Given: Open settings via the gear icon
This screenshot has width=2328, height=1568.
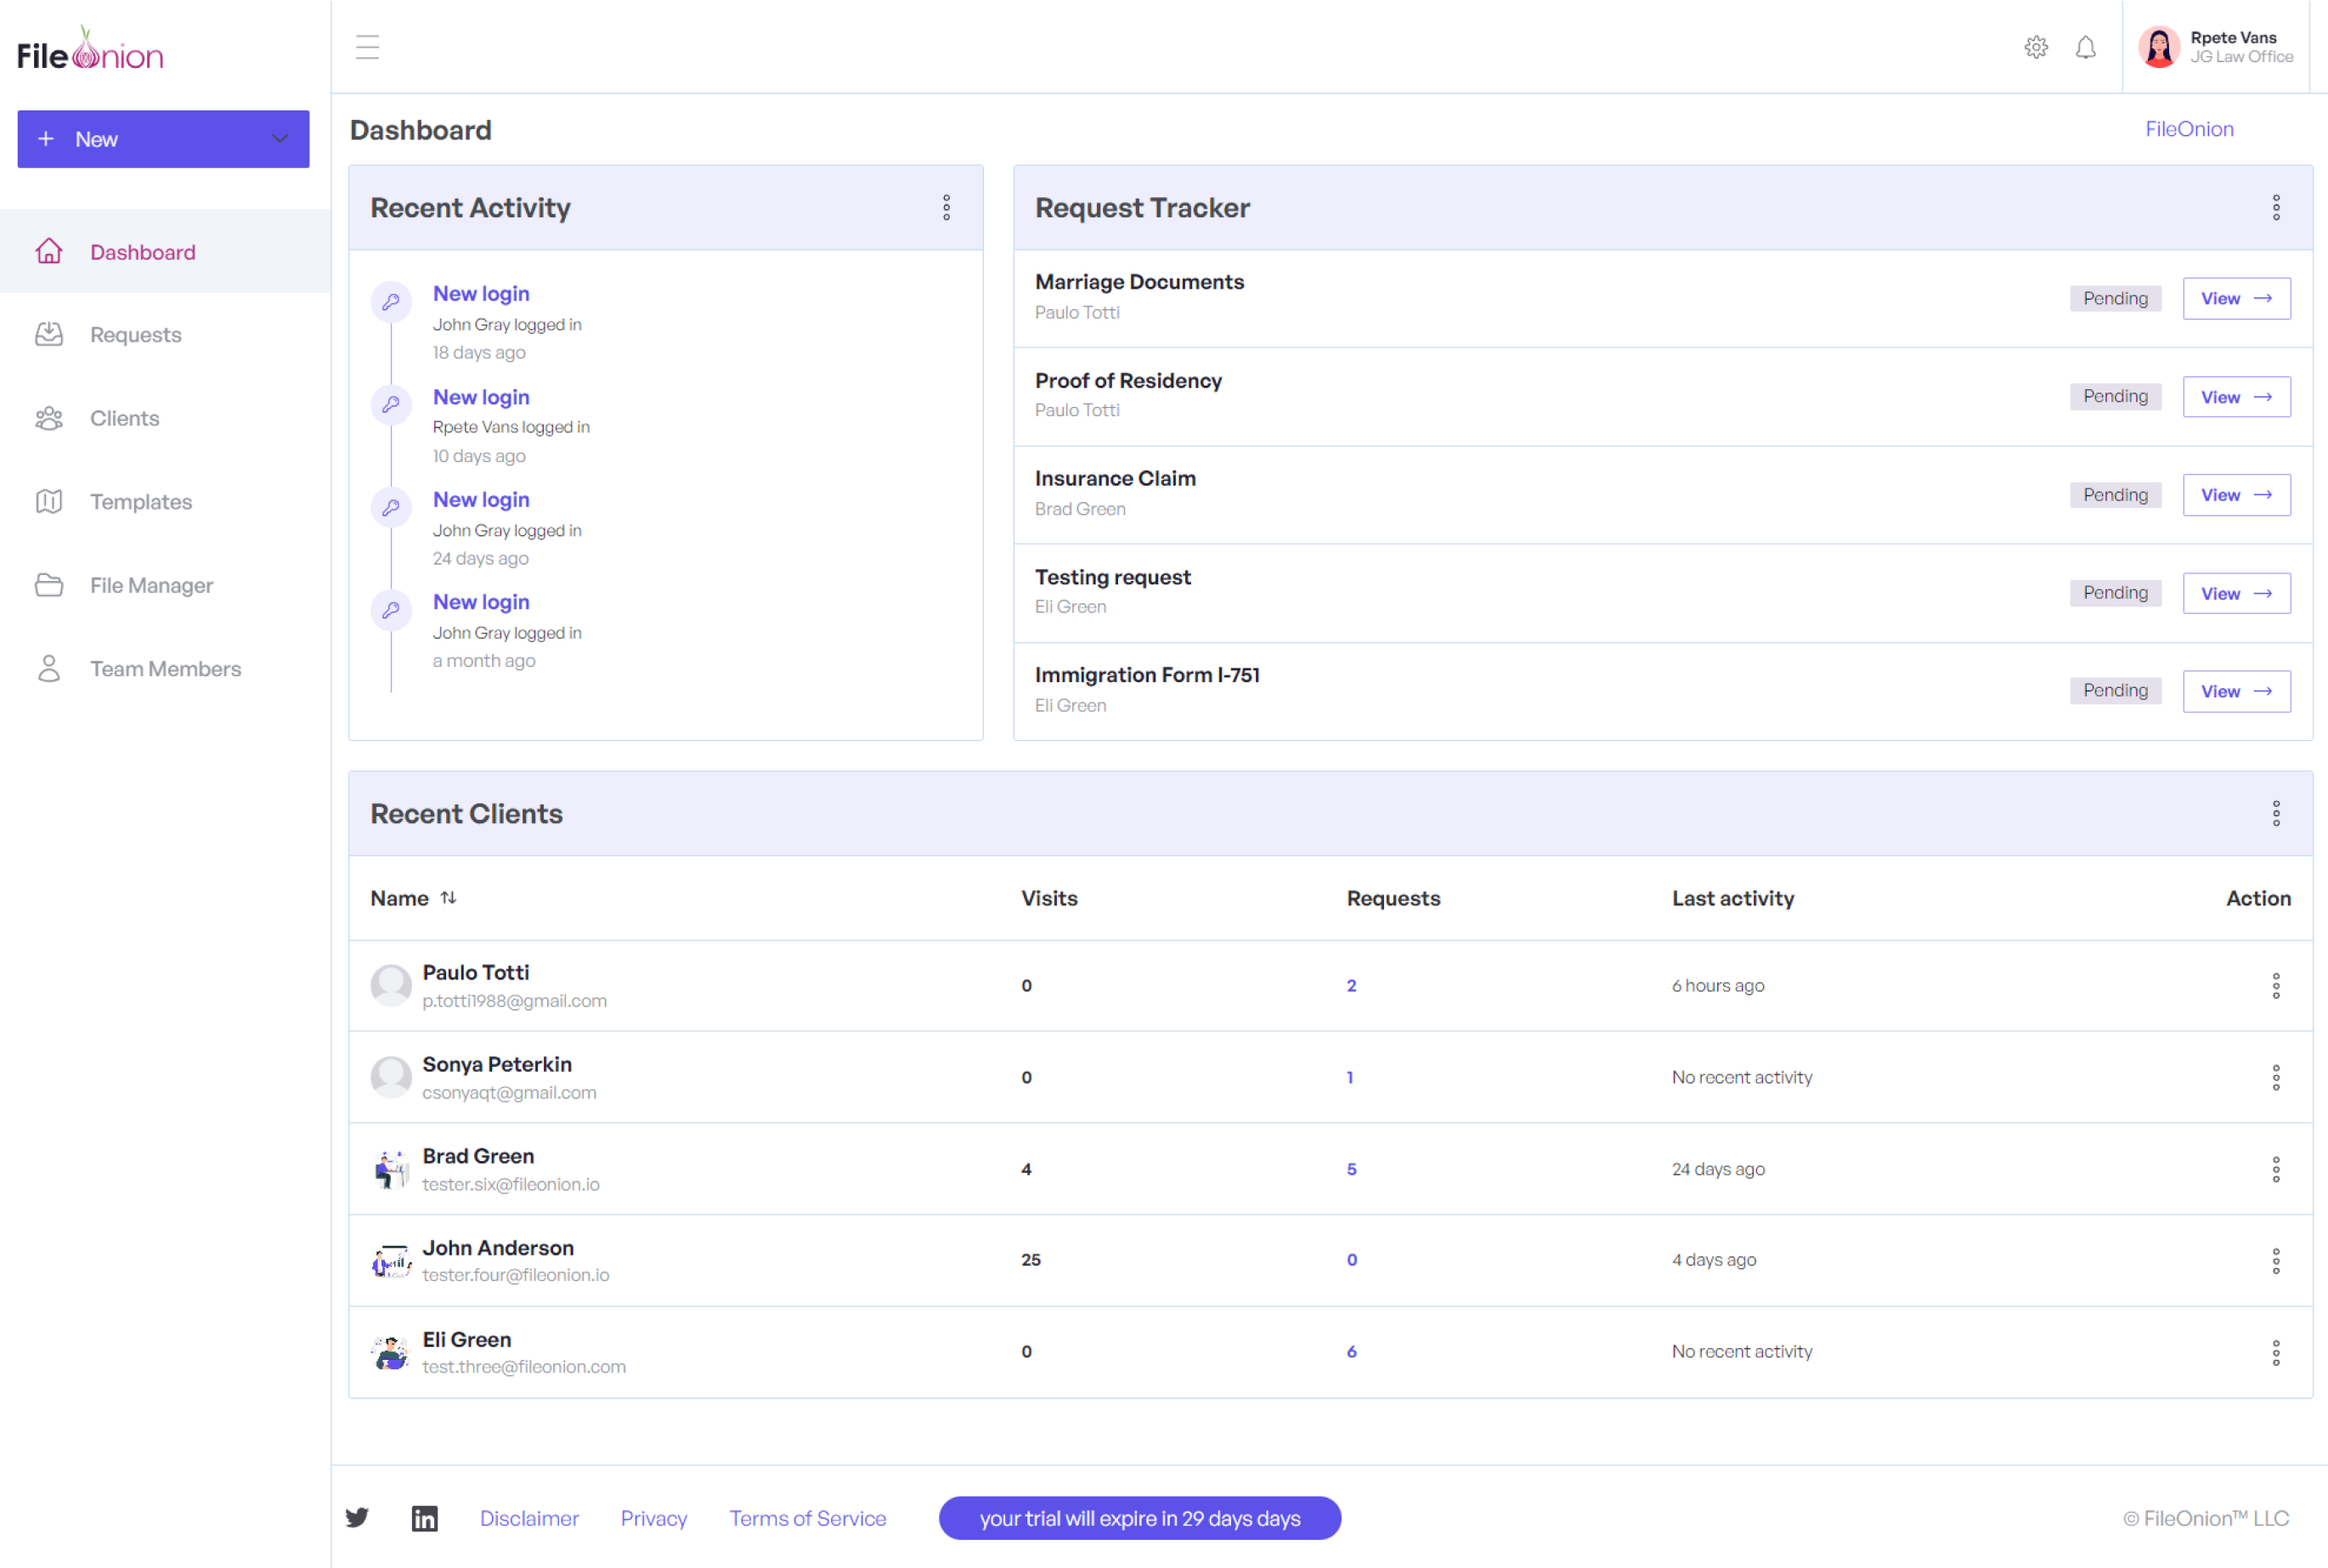Looking at the screenshot, I should tap(2035, 47).
